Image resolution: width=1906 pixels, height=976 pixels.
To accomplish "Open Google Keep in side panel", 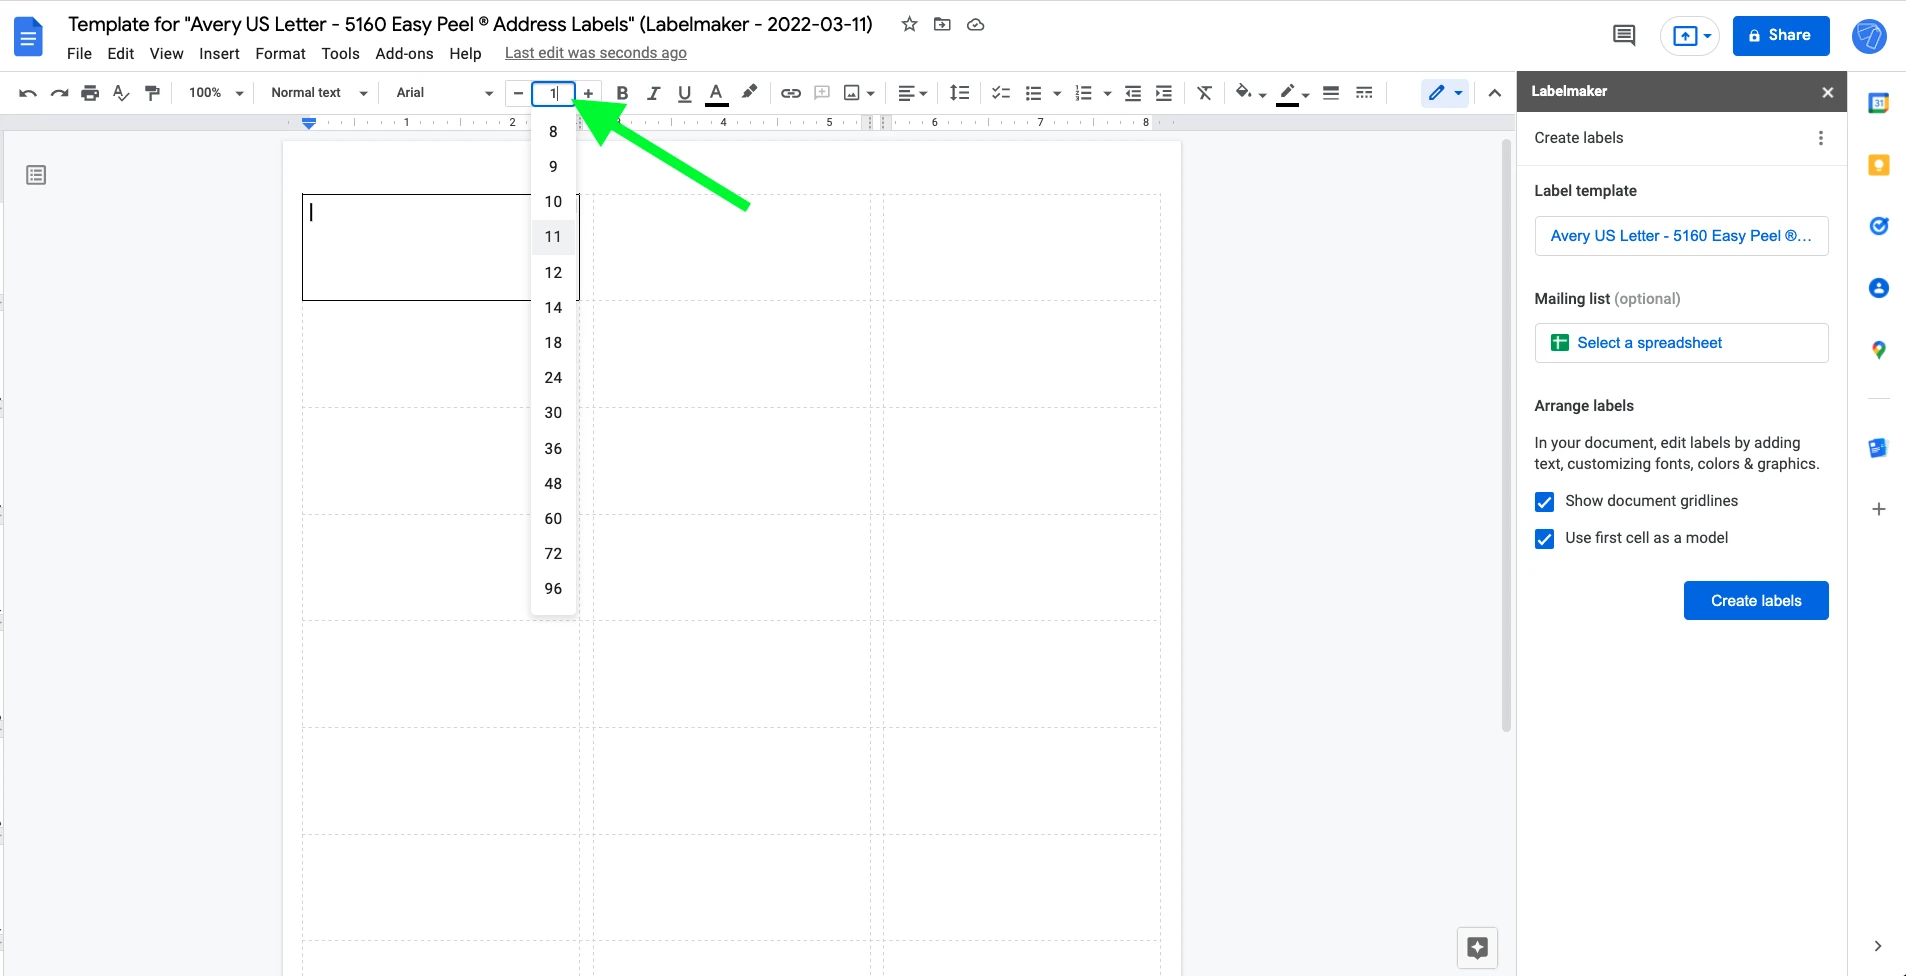I will click(x=1879, y=165).
